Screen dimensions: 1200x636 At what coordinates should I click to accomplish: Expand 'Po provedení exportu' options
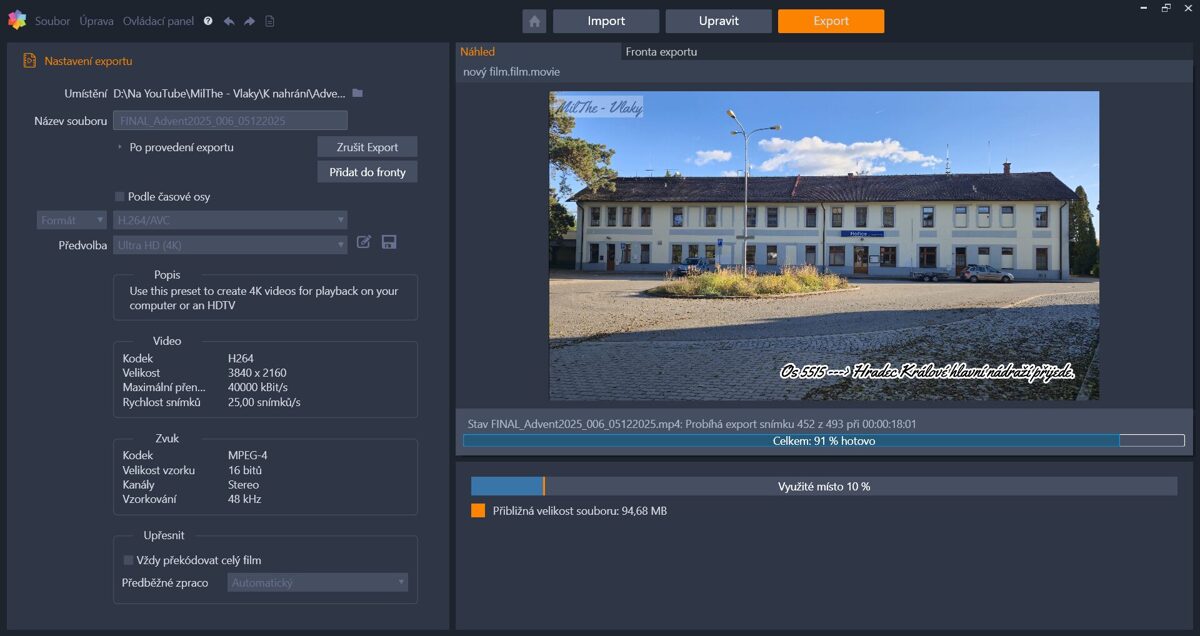coord(120,147)
